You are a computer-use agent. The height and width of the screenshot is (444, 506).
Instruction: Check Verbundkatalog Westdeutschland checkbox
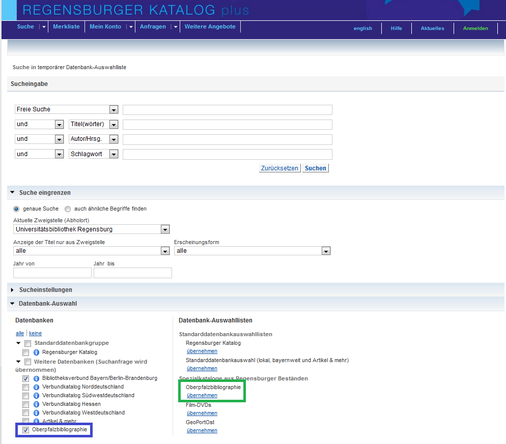26,413
